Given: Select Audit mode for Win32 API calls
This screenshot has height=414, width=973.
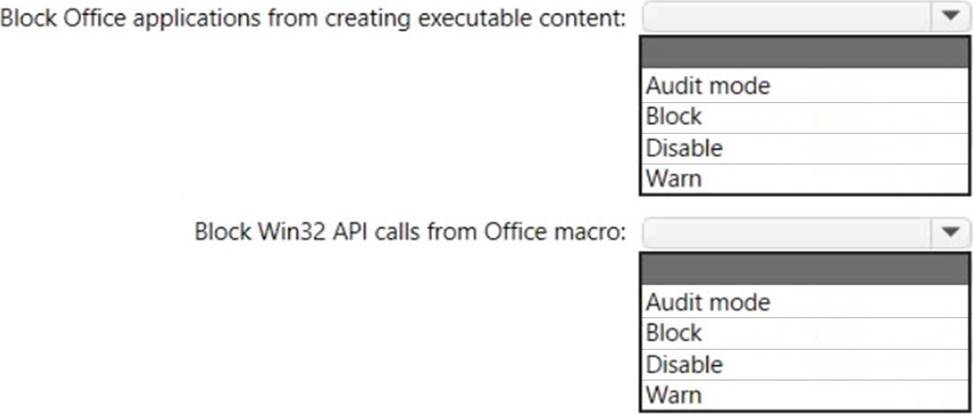Looking at the screenshot, I should [x=806, y=301].
